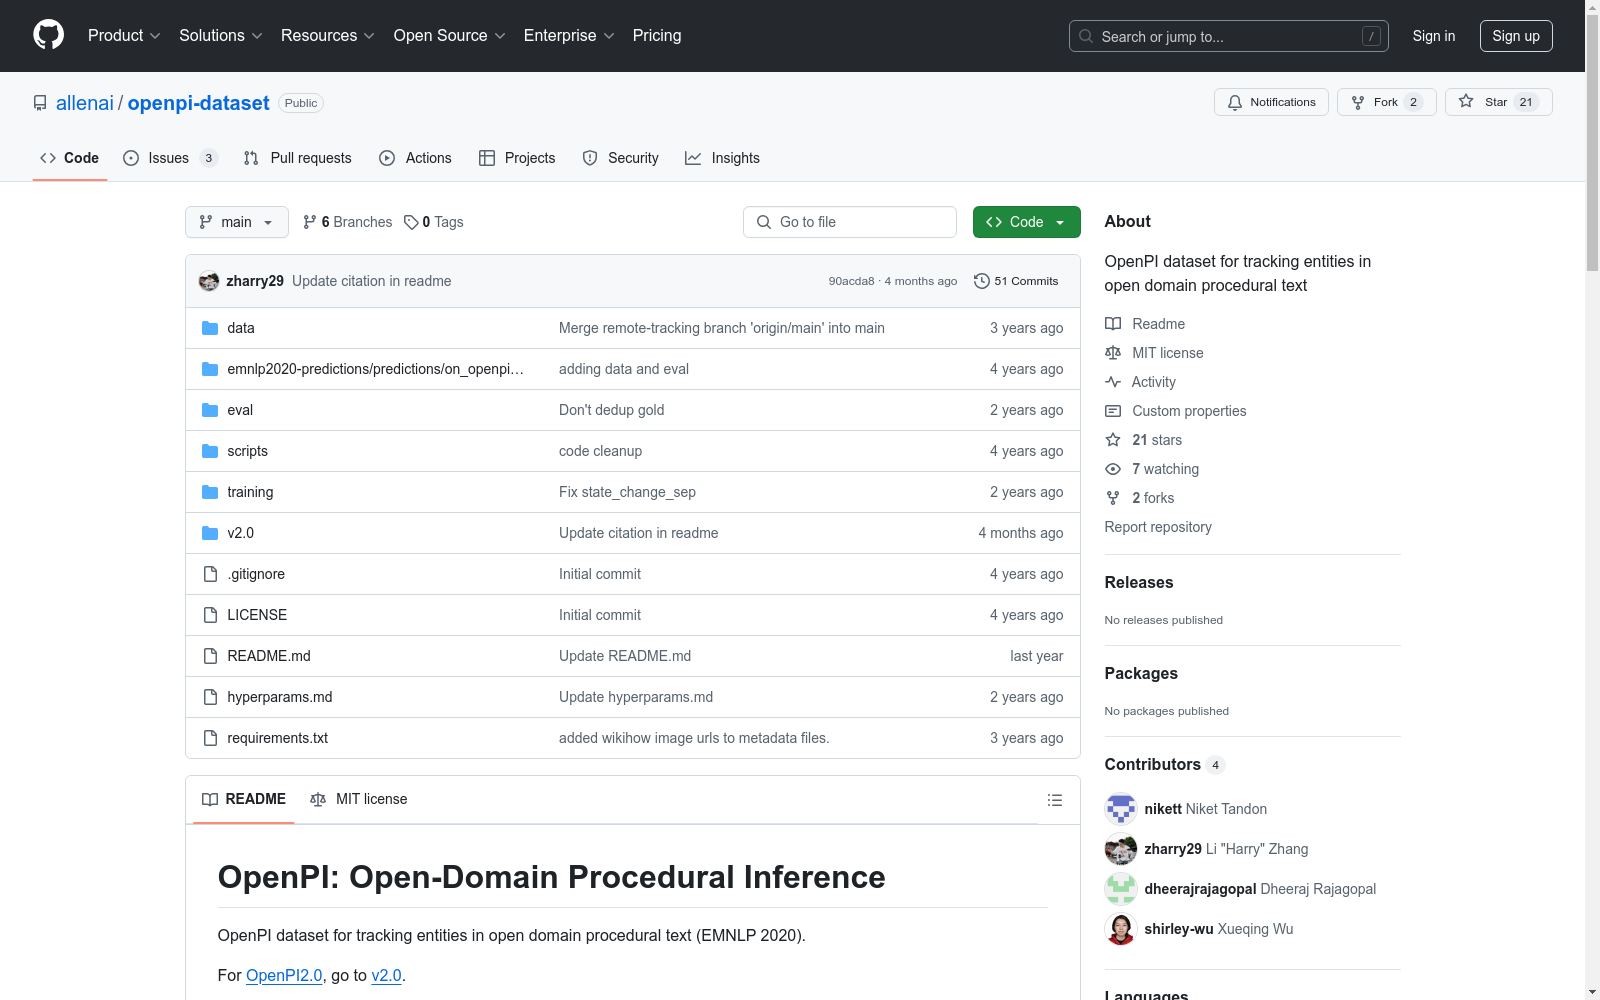Click dheerajrajagopal's contributor avatar

(1121, 889)
